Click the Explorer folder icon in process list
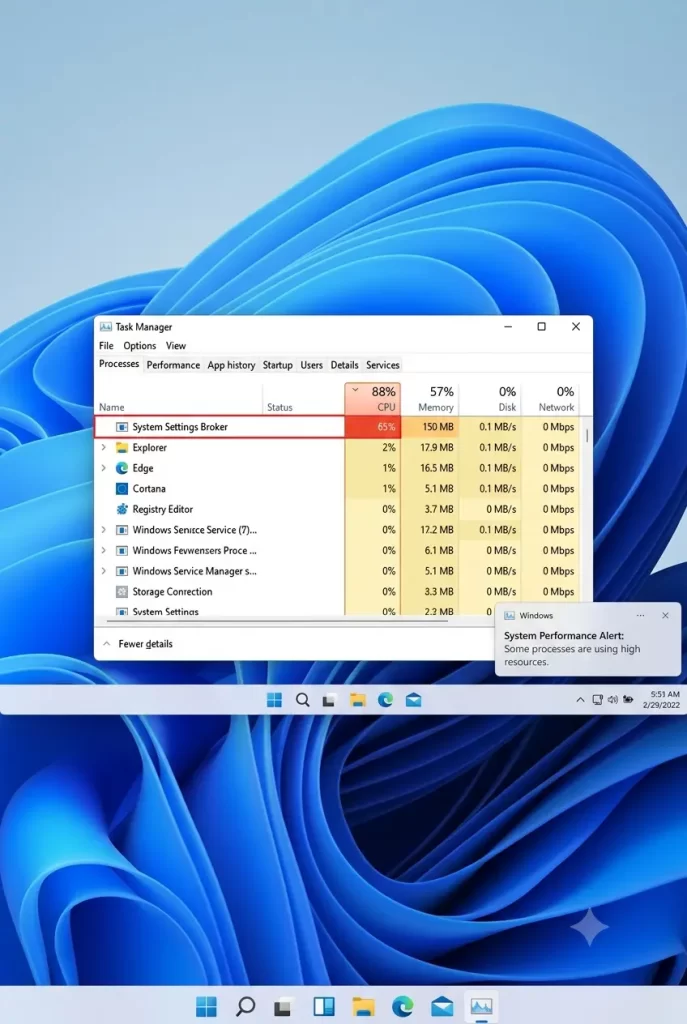Image resolution: width=687 pixels, height=1024 pixels. click(x=121, y=447)
